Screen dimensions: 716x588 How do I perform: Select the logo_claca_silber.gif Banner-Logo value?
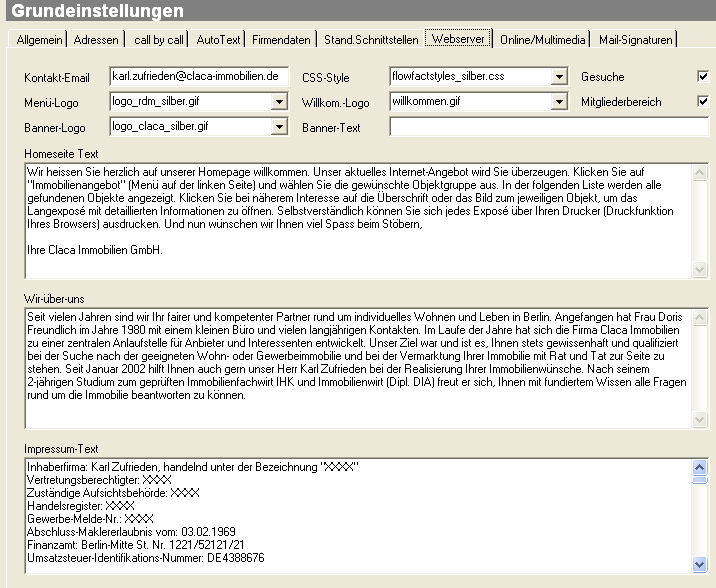tap(160, 126)
